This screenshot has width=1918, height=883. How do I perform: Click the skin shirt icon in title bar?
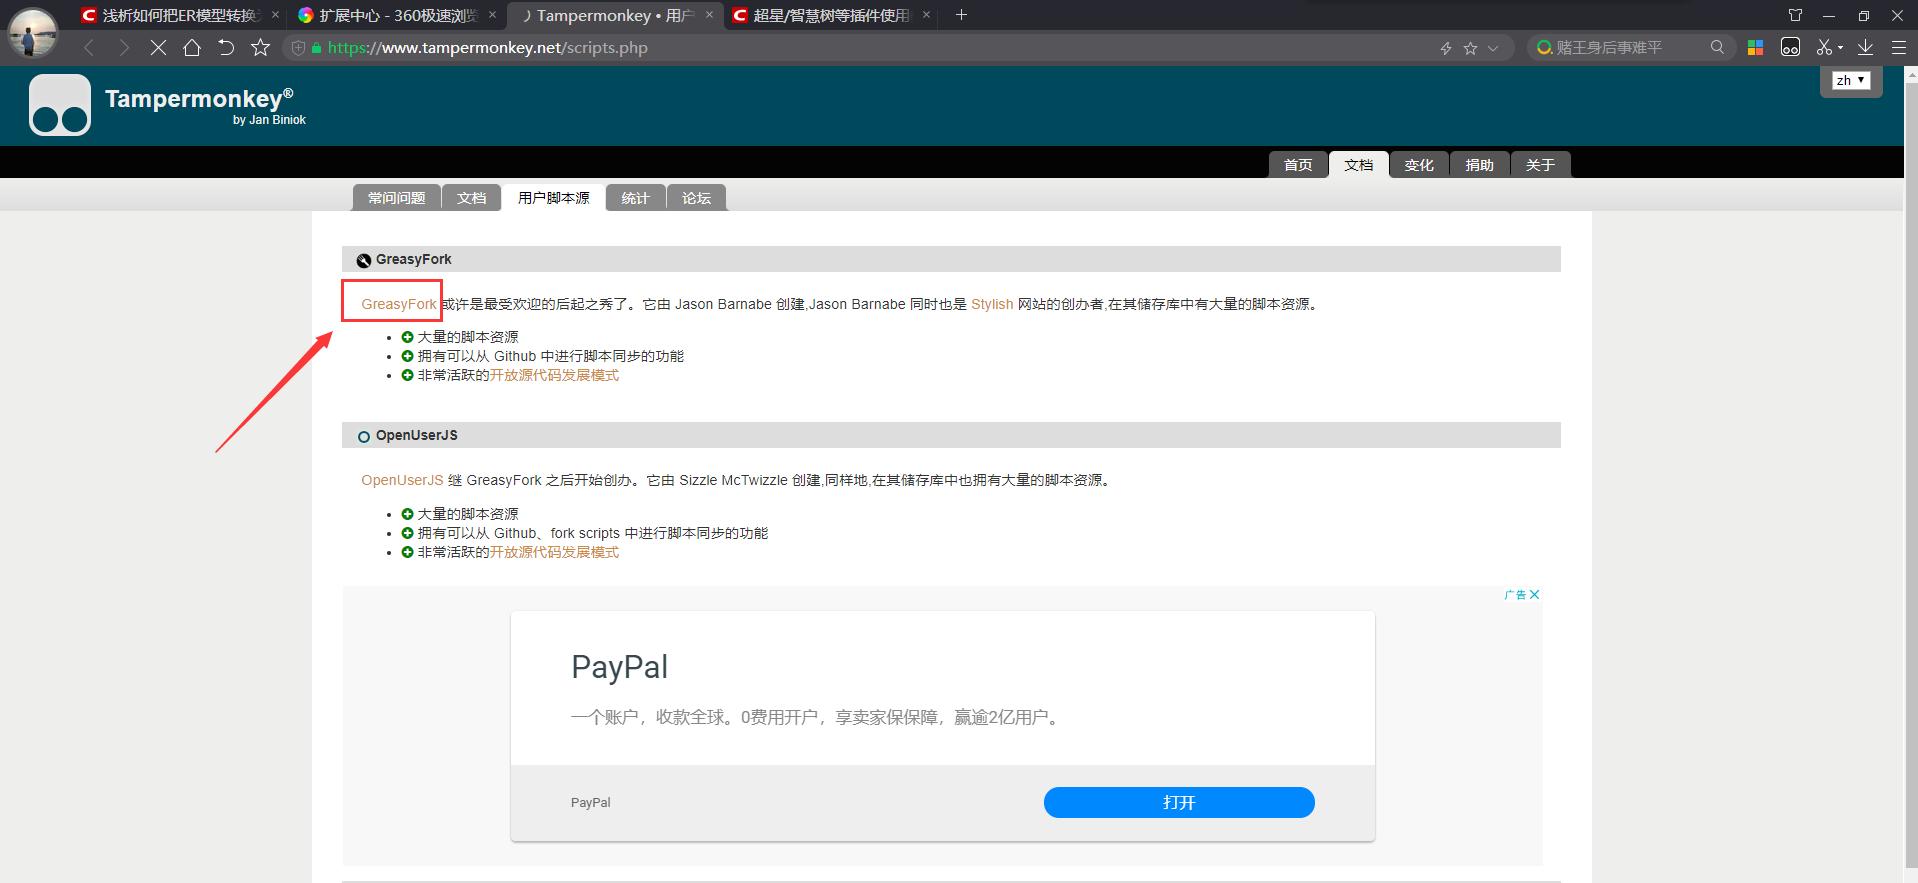[x=1795, y=15]
